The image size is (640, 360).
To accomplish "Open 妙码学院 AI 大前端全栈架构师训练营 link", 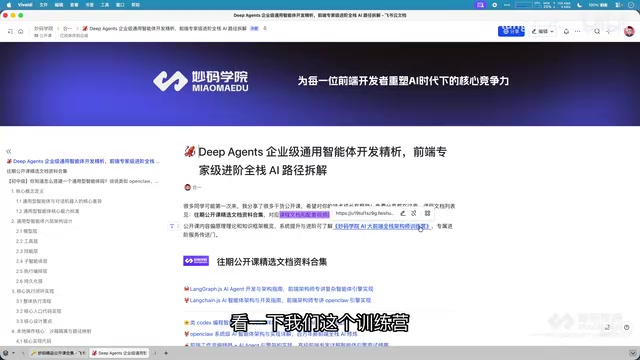I will [382, 226].
